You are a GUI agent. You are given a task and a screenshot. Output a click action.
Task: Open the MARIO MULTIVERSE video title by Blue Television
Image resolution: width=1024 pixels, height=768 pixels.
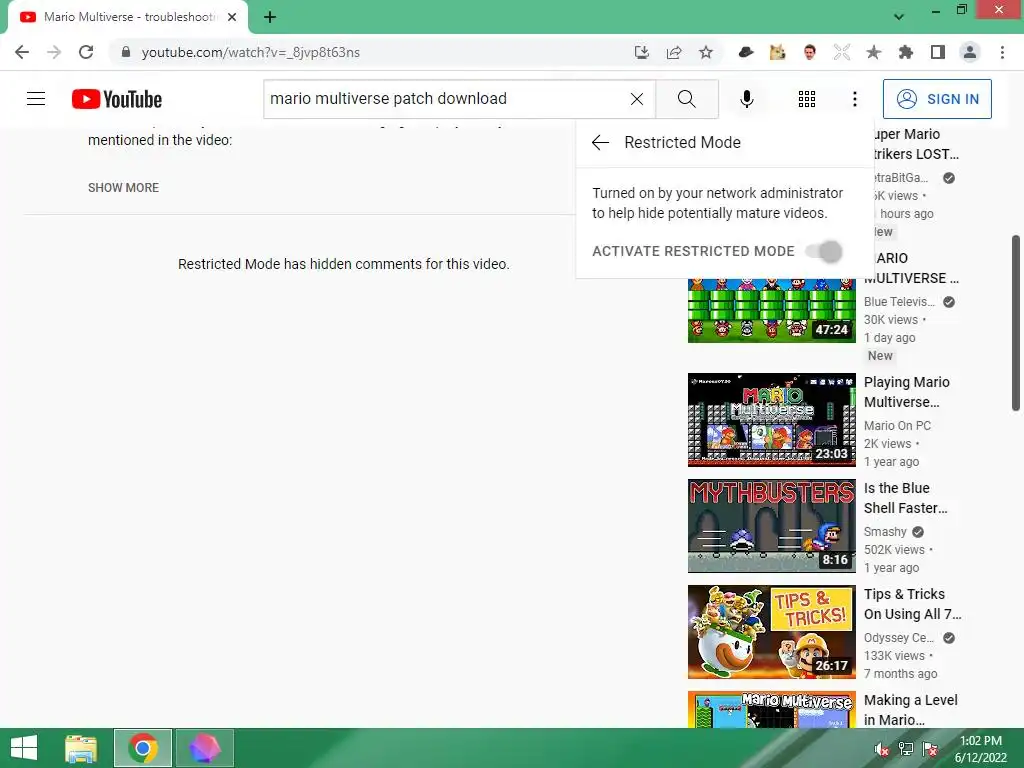[916, 268]
